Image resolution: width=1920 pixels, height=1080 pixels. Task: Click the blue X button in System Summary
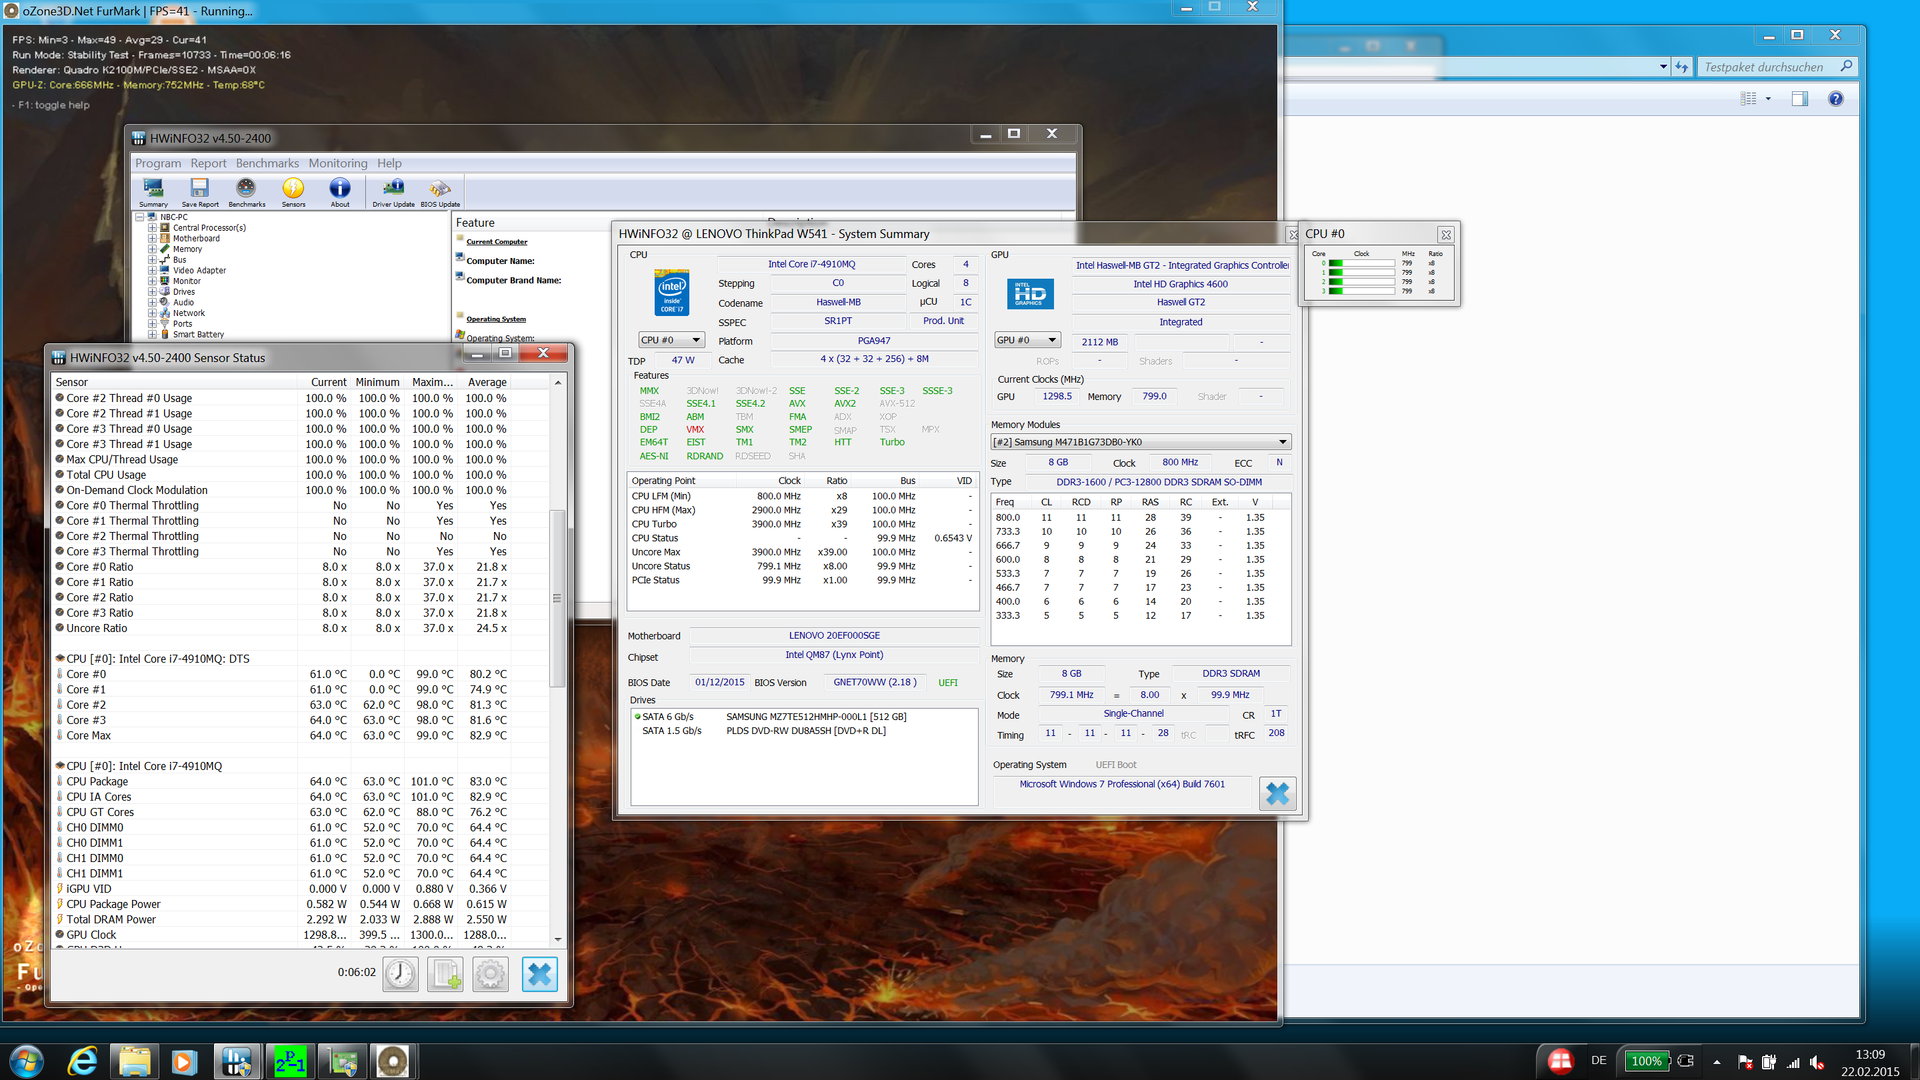[1278, 793]
